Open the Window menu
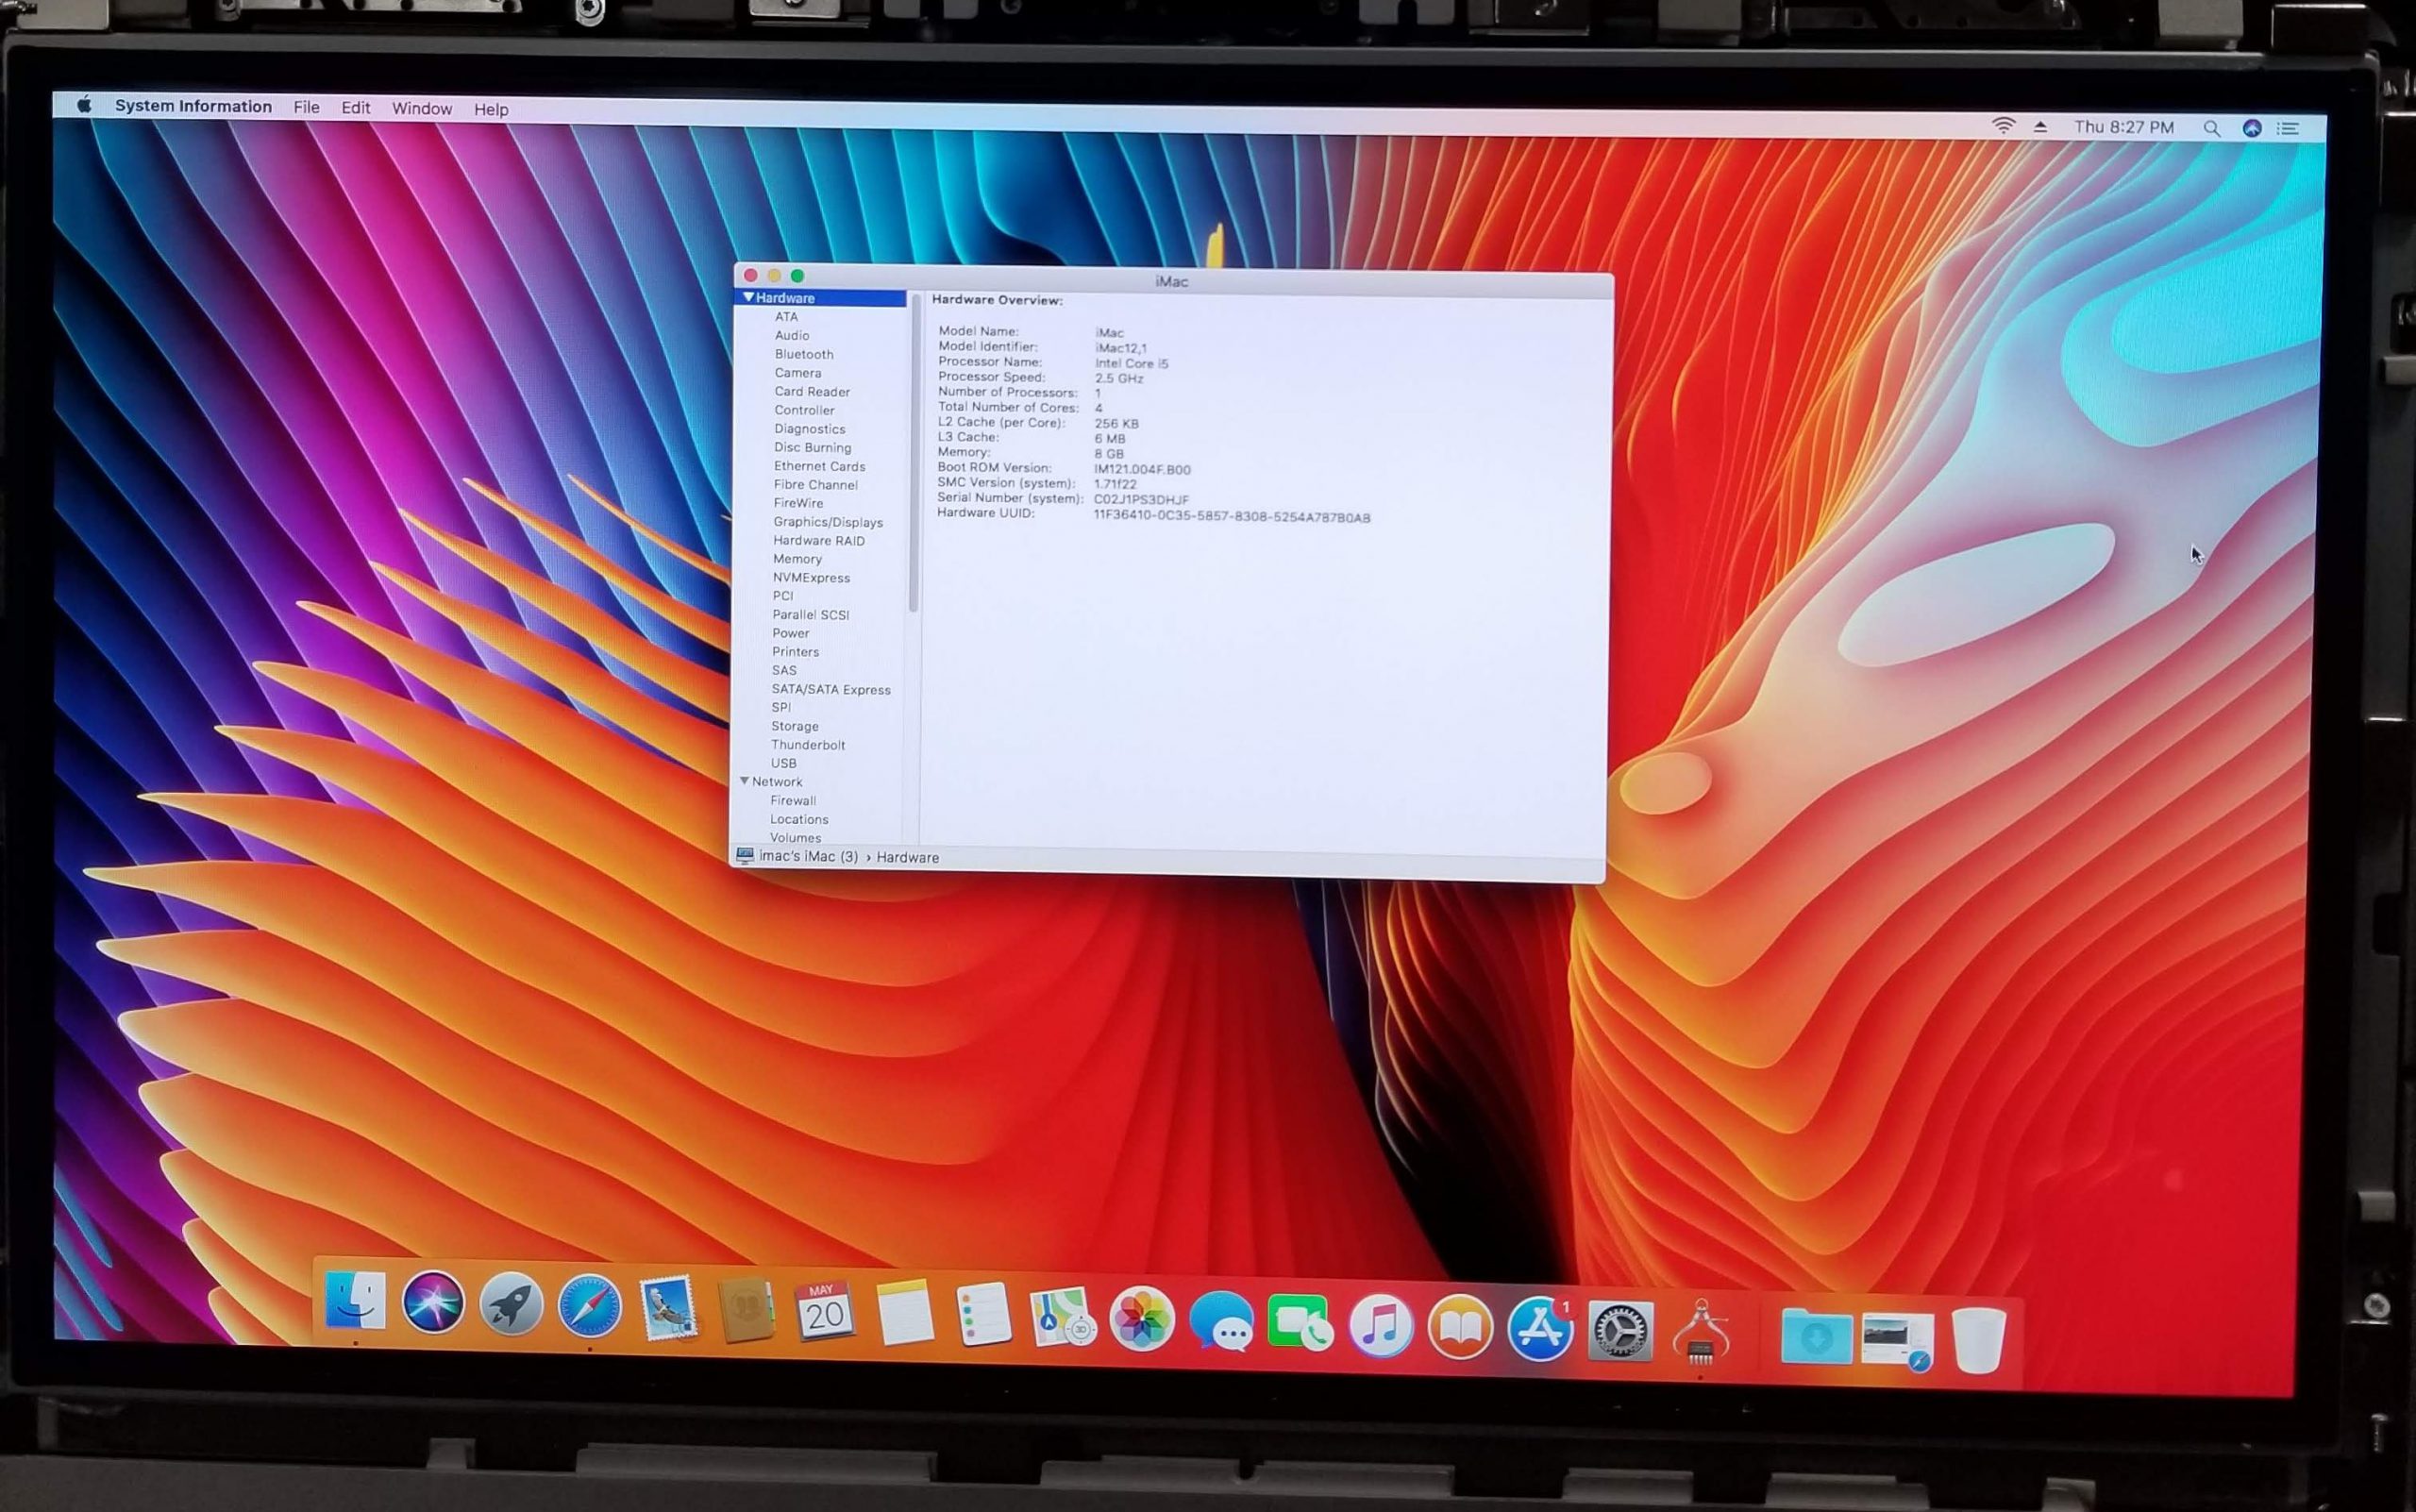 (x=421, y=108)
